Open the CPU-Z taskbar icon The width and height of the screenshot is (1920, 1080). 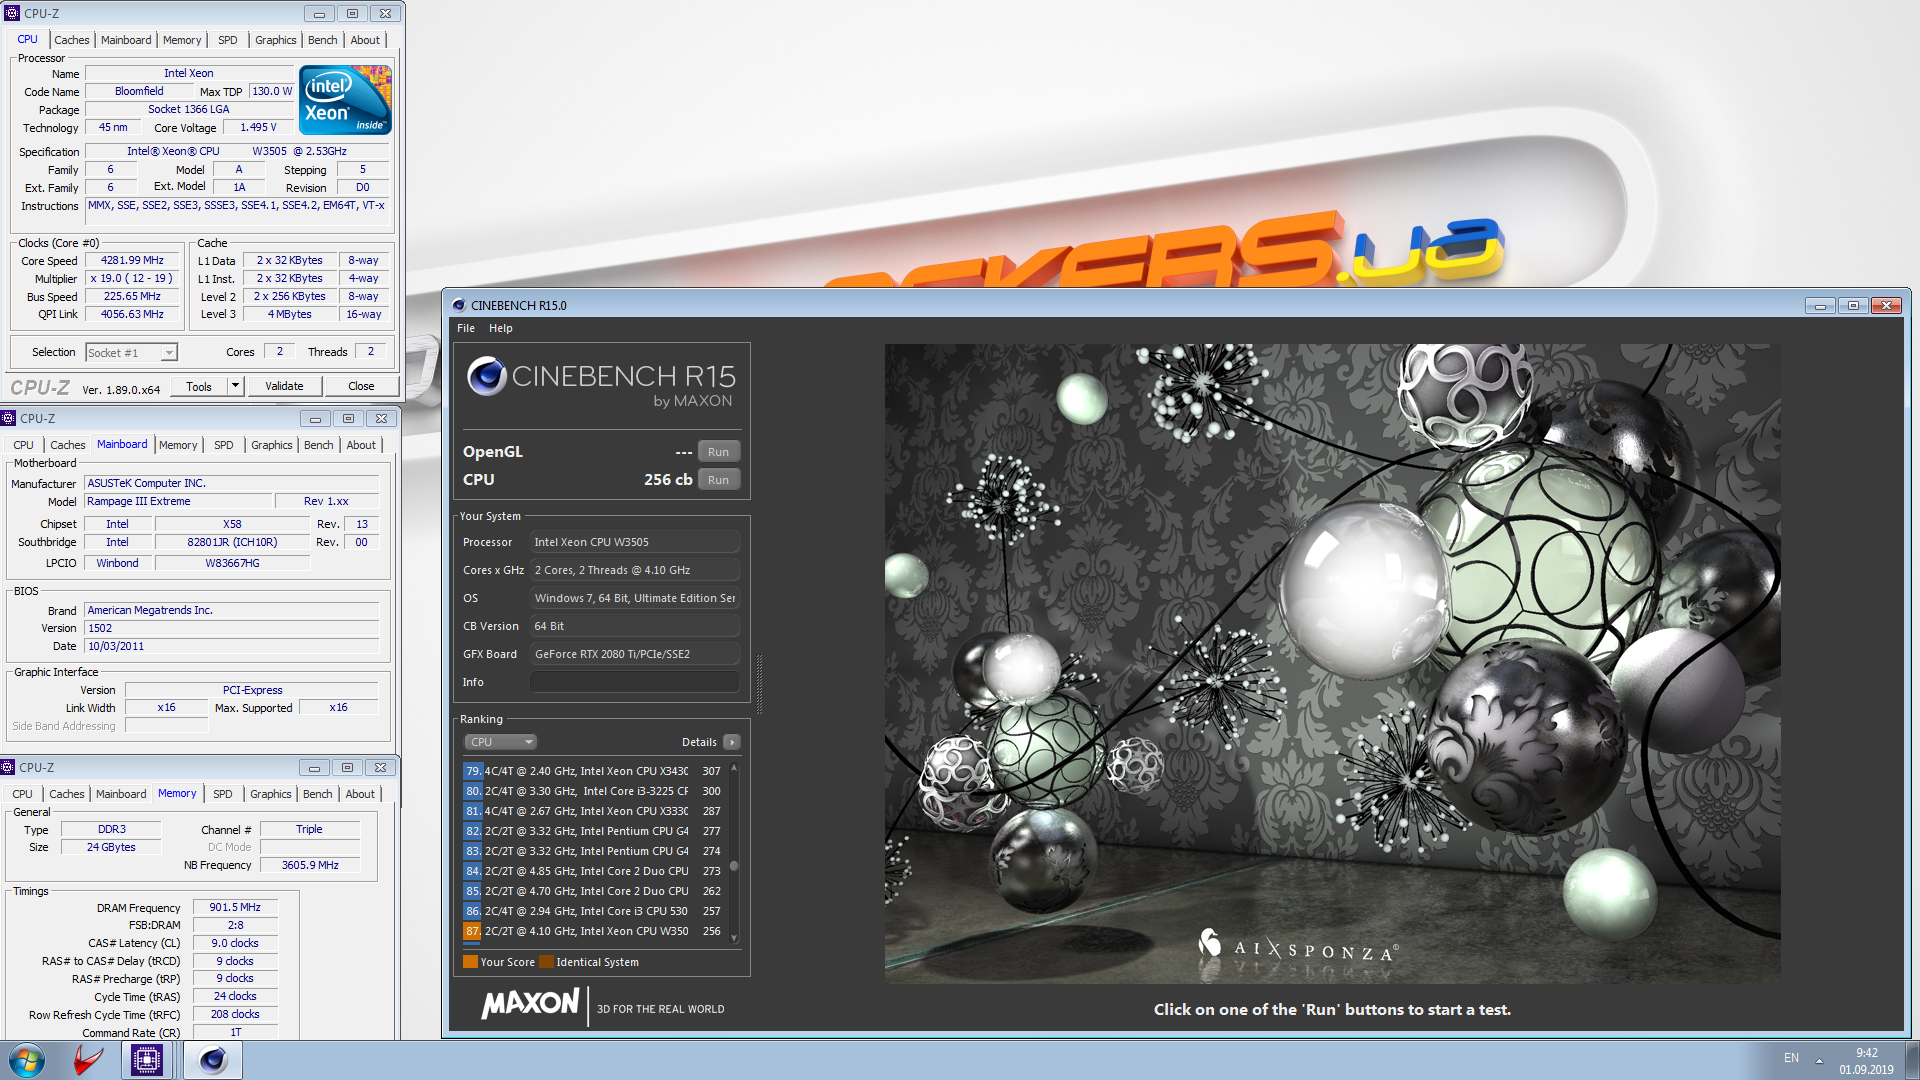[147, 1060]
